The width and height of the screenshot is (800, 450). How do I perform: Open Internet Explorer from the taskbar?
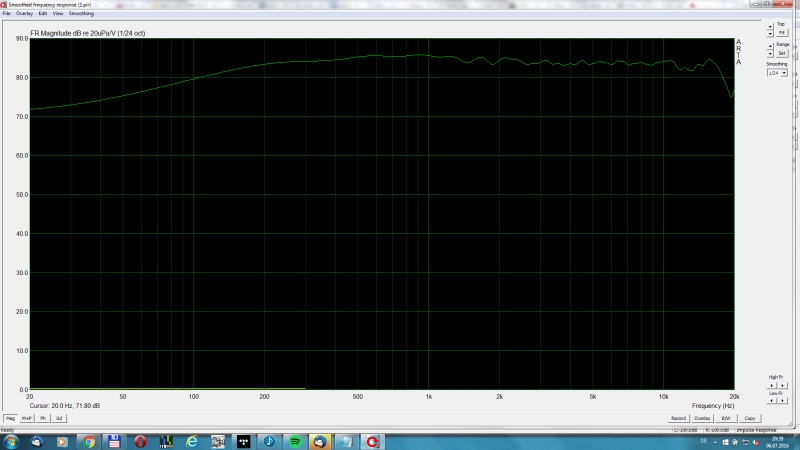click(x=192, y=442)
